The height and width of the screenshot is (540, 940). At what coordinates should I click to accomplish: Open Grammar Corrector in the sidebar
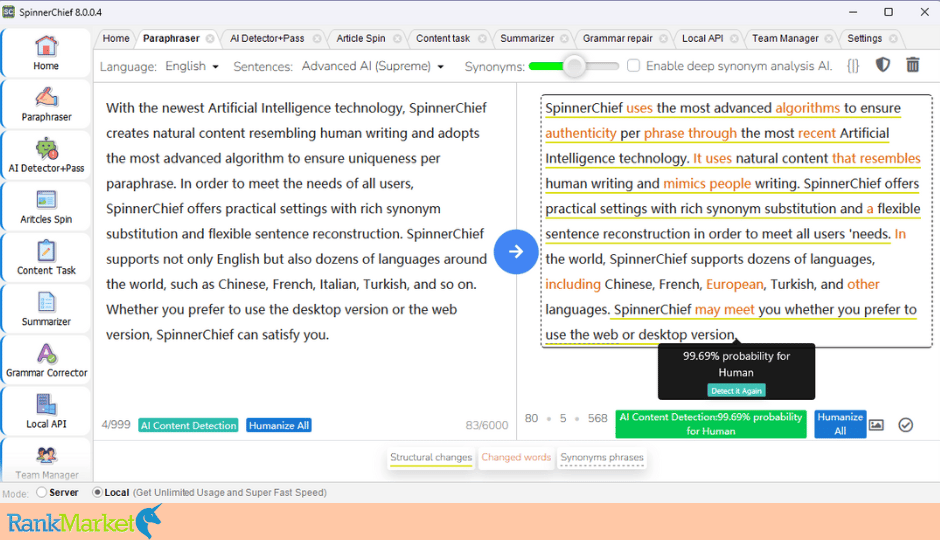[46, 360]
